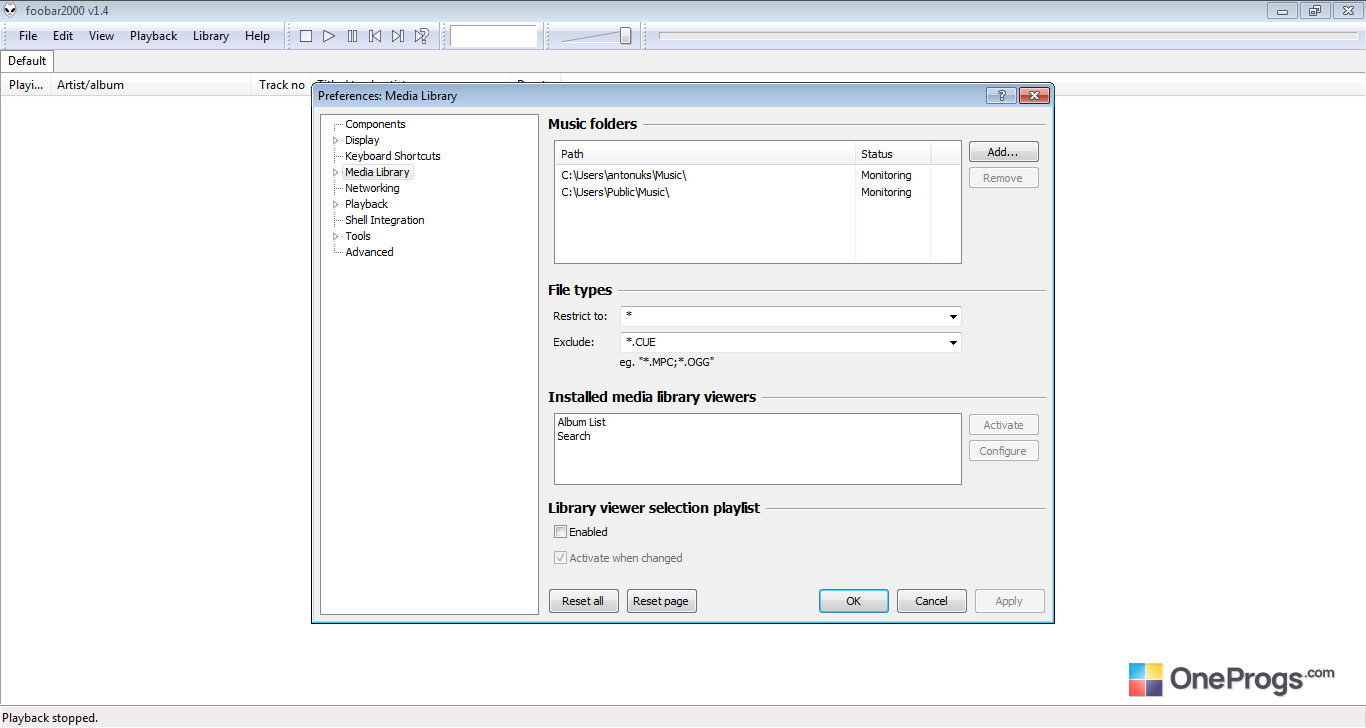The width and height of the screenshot is (1366, 728).
Task: Open the Exclude file types dropdown
Action: coord(953,343)
